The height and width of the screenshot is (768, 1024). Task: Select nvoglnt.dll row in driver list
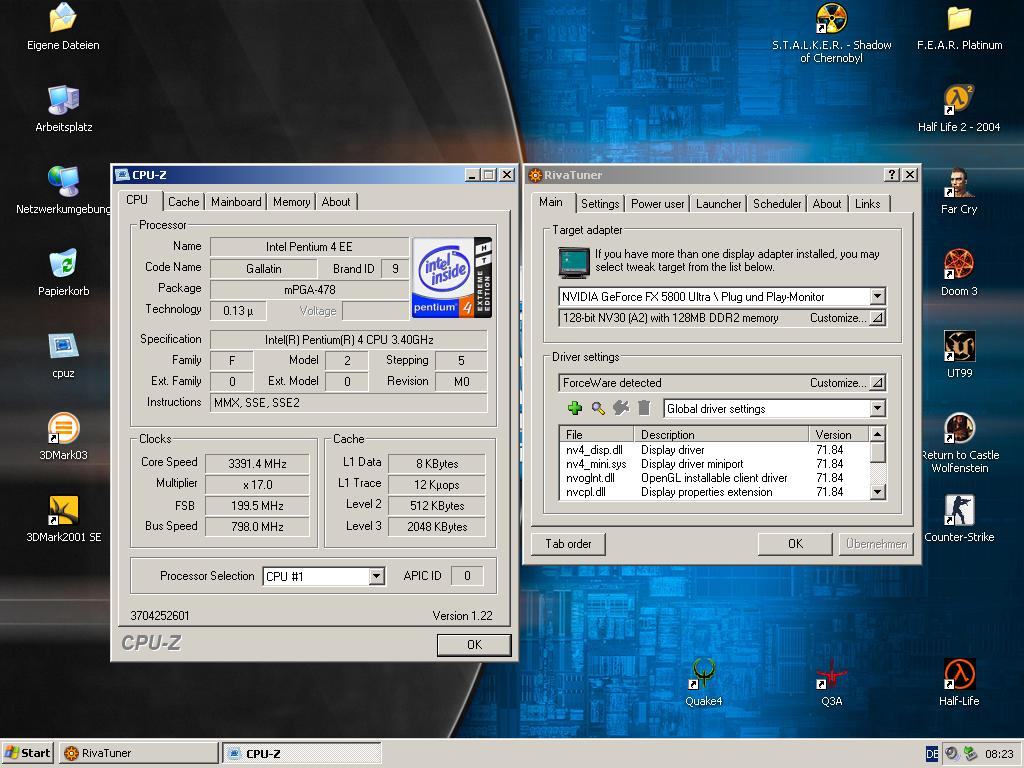[x=714, y=478]
